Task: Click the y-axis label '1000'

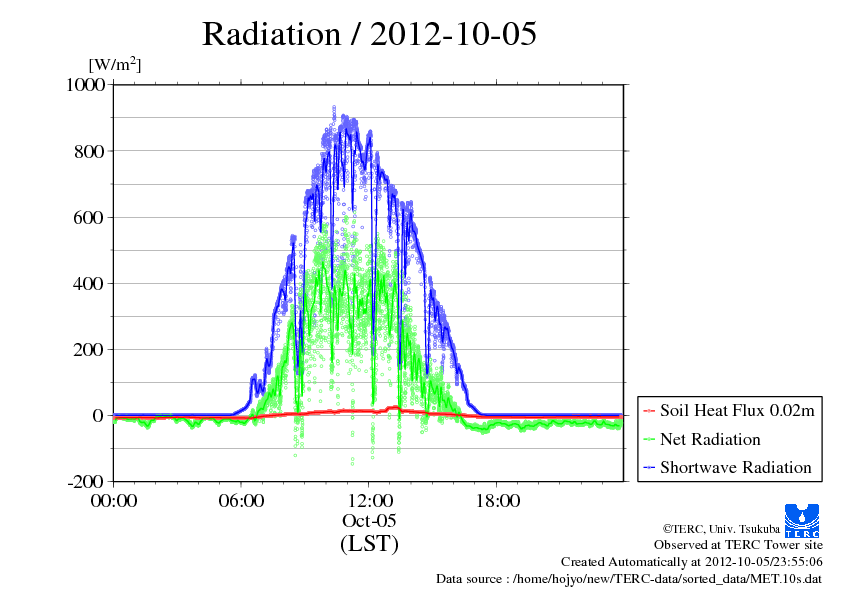Action: click(x=85, y=85)
